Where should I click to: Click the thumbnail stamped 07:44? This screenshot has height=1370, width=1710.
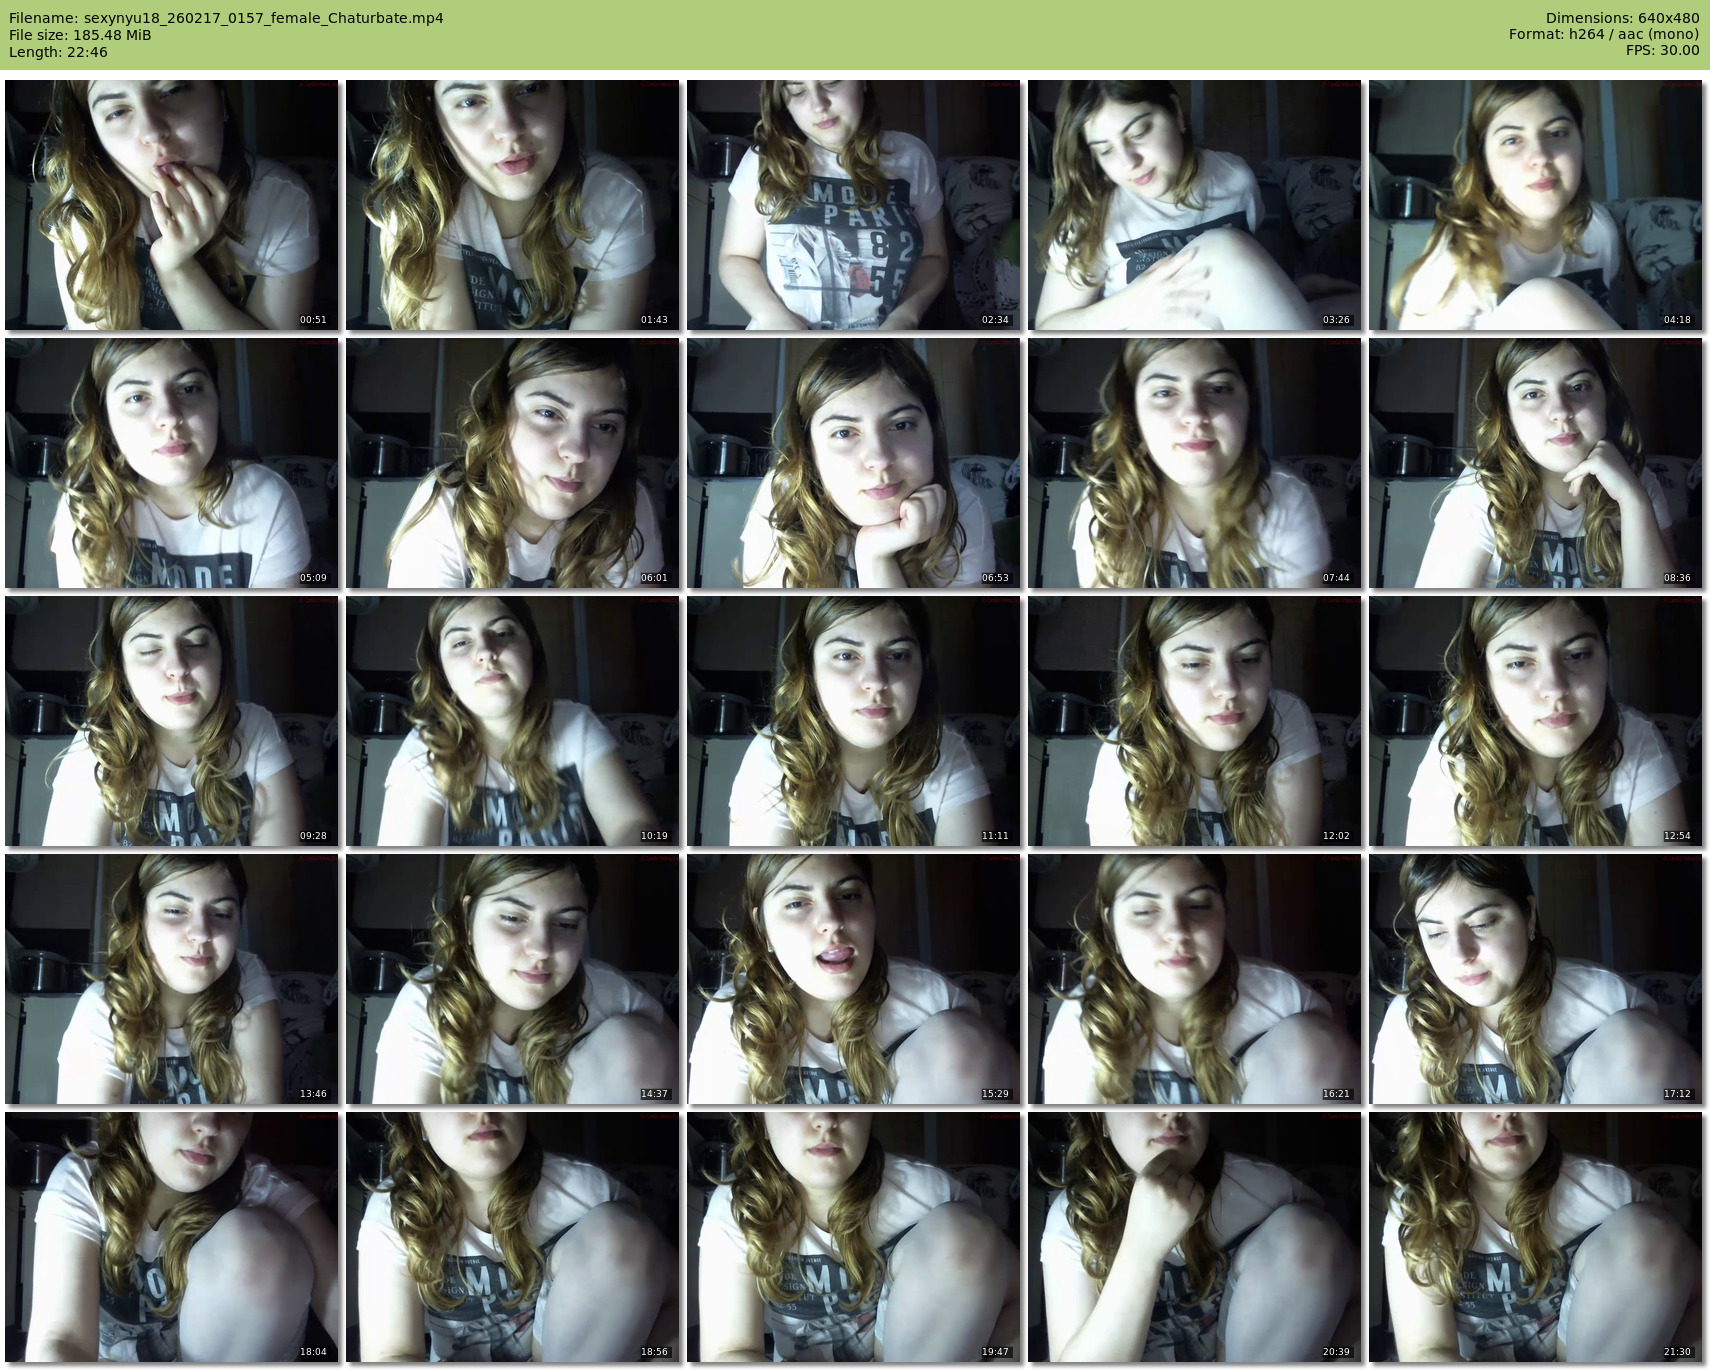pos(1195,463)
